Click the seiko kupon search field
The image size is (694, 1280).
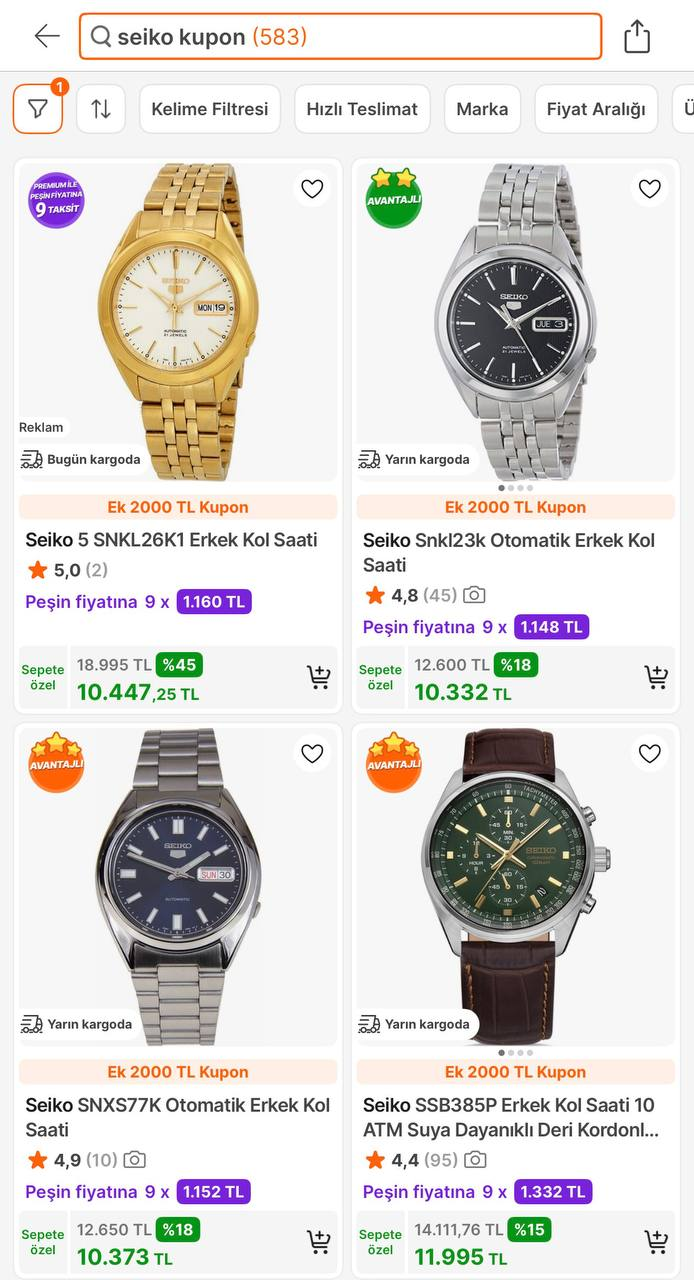coord(340,37)
